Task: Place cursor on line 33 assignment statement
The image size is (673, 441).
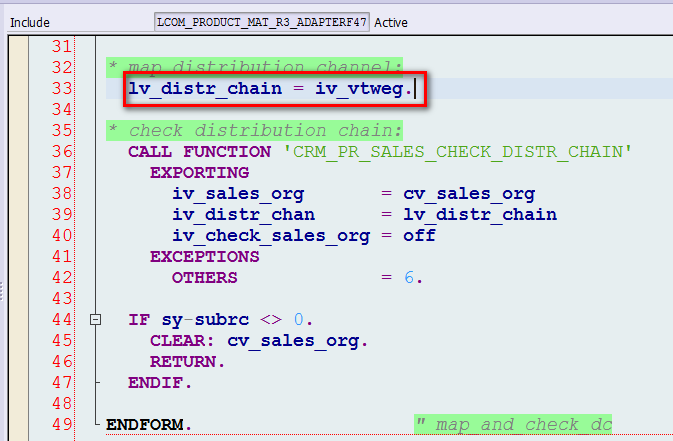Action: [271, 89]
